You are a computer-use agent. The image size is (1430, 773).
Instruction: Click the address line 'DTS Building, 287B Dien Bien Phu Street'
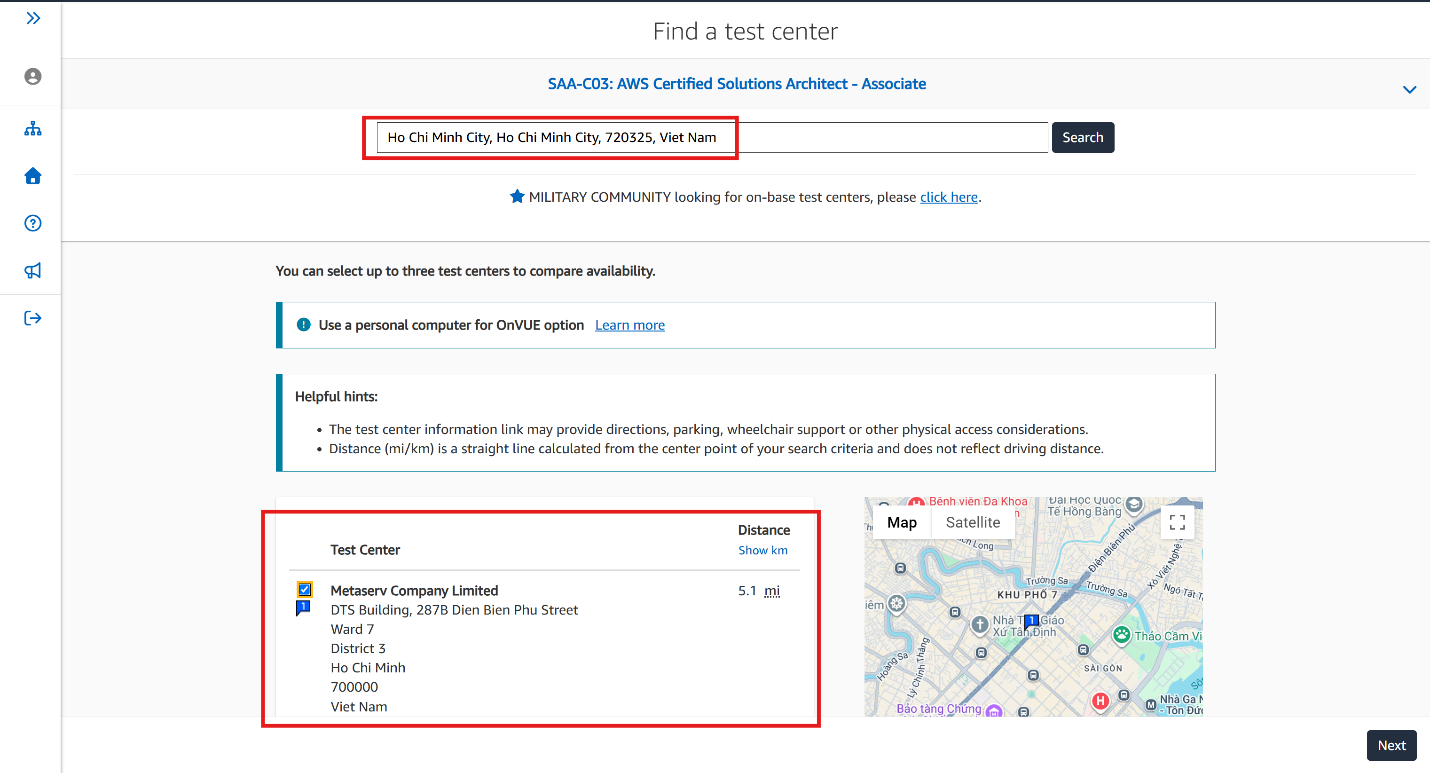coord(454,610)
